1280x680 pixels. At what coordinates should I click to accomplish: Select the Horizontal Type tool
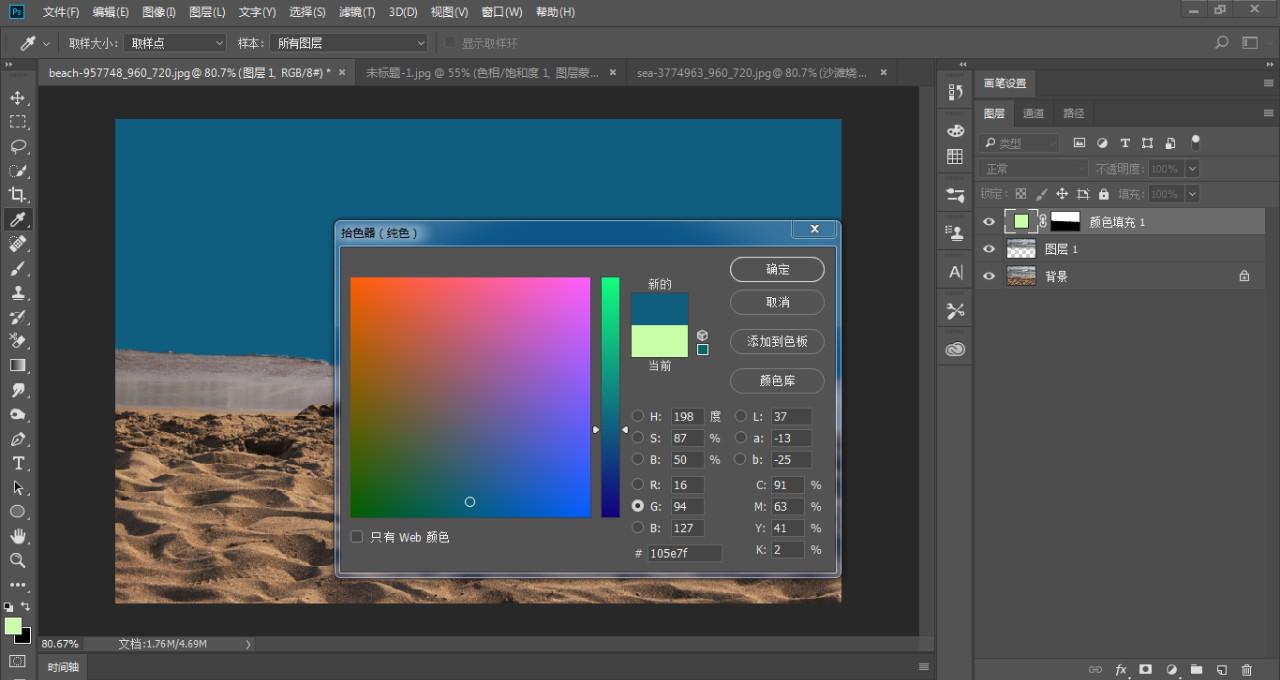[18, 463]
